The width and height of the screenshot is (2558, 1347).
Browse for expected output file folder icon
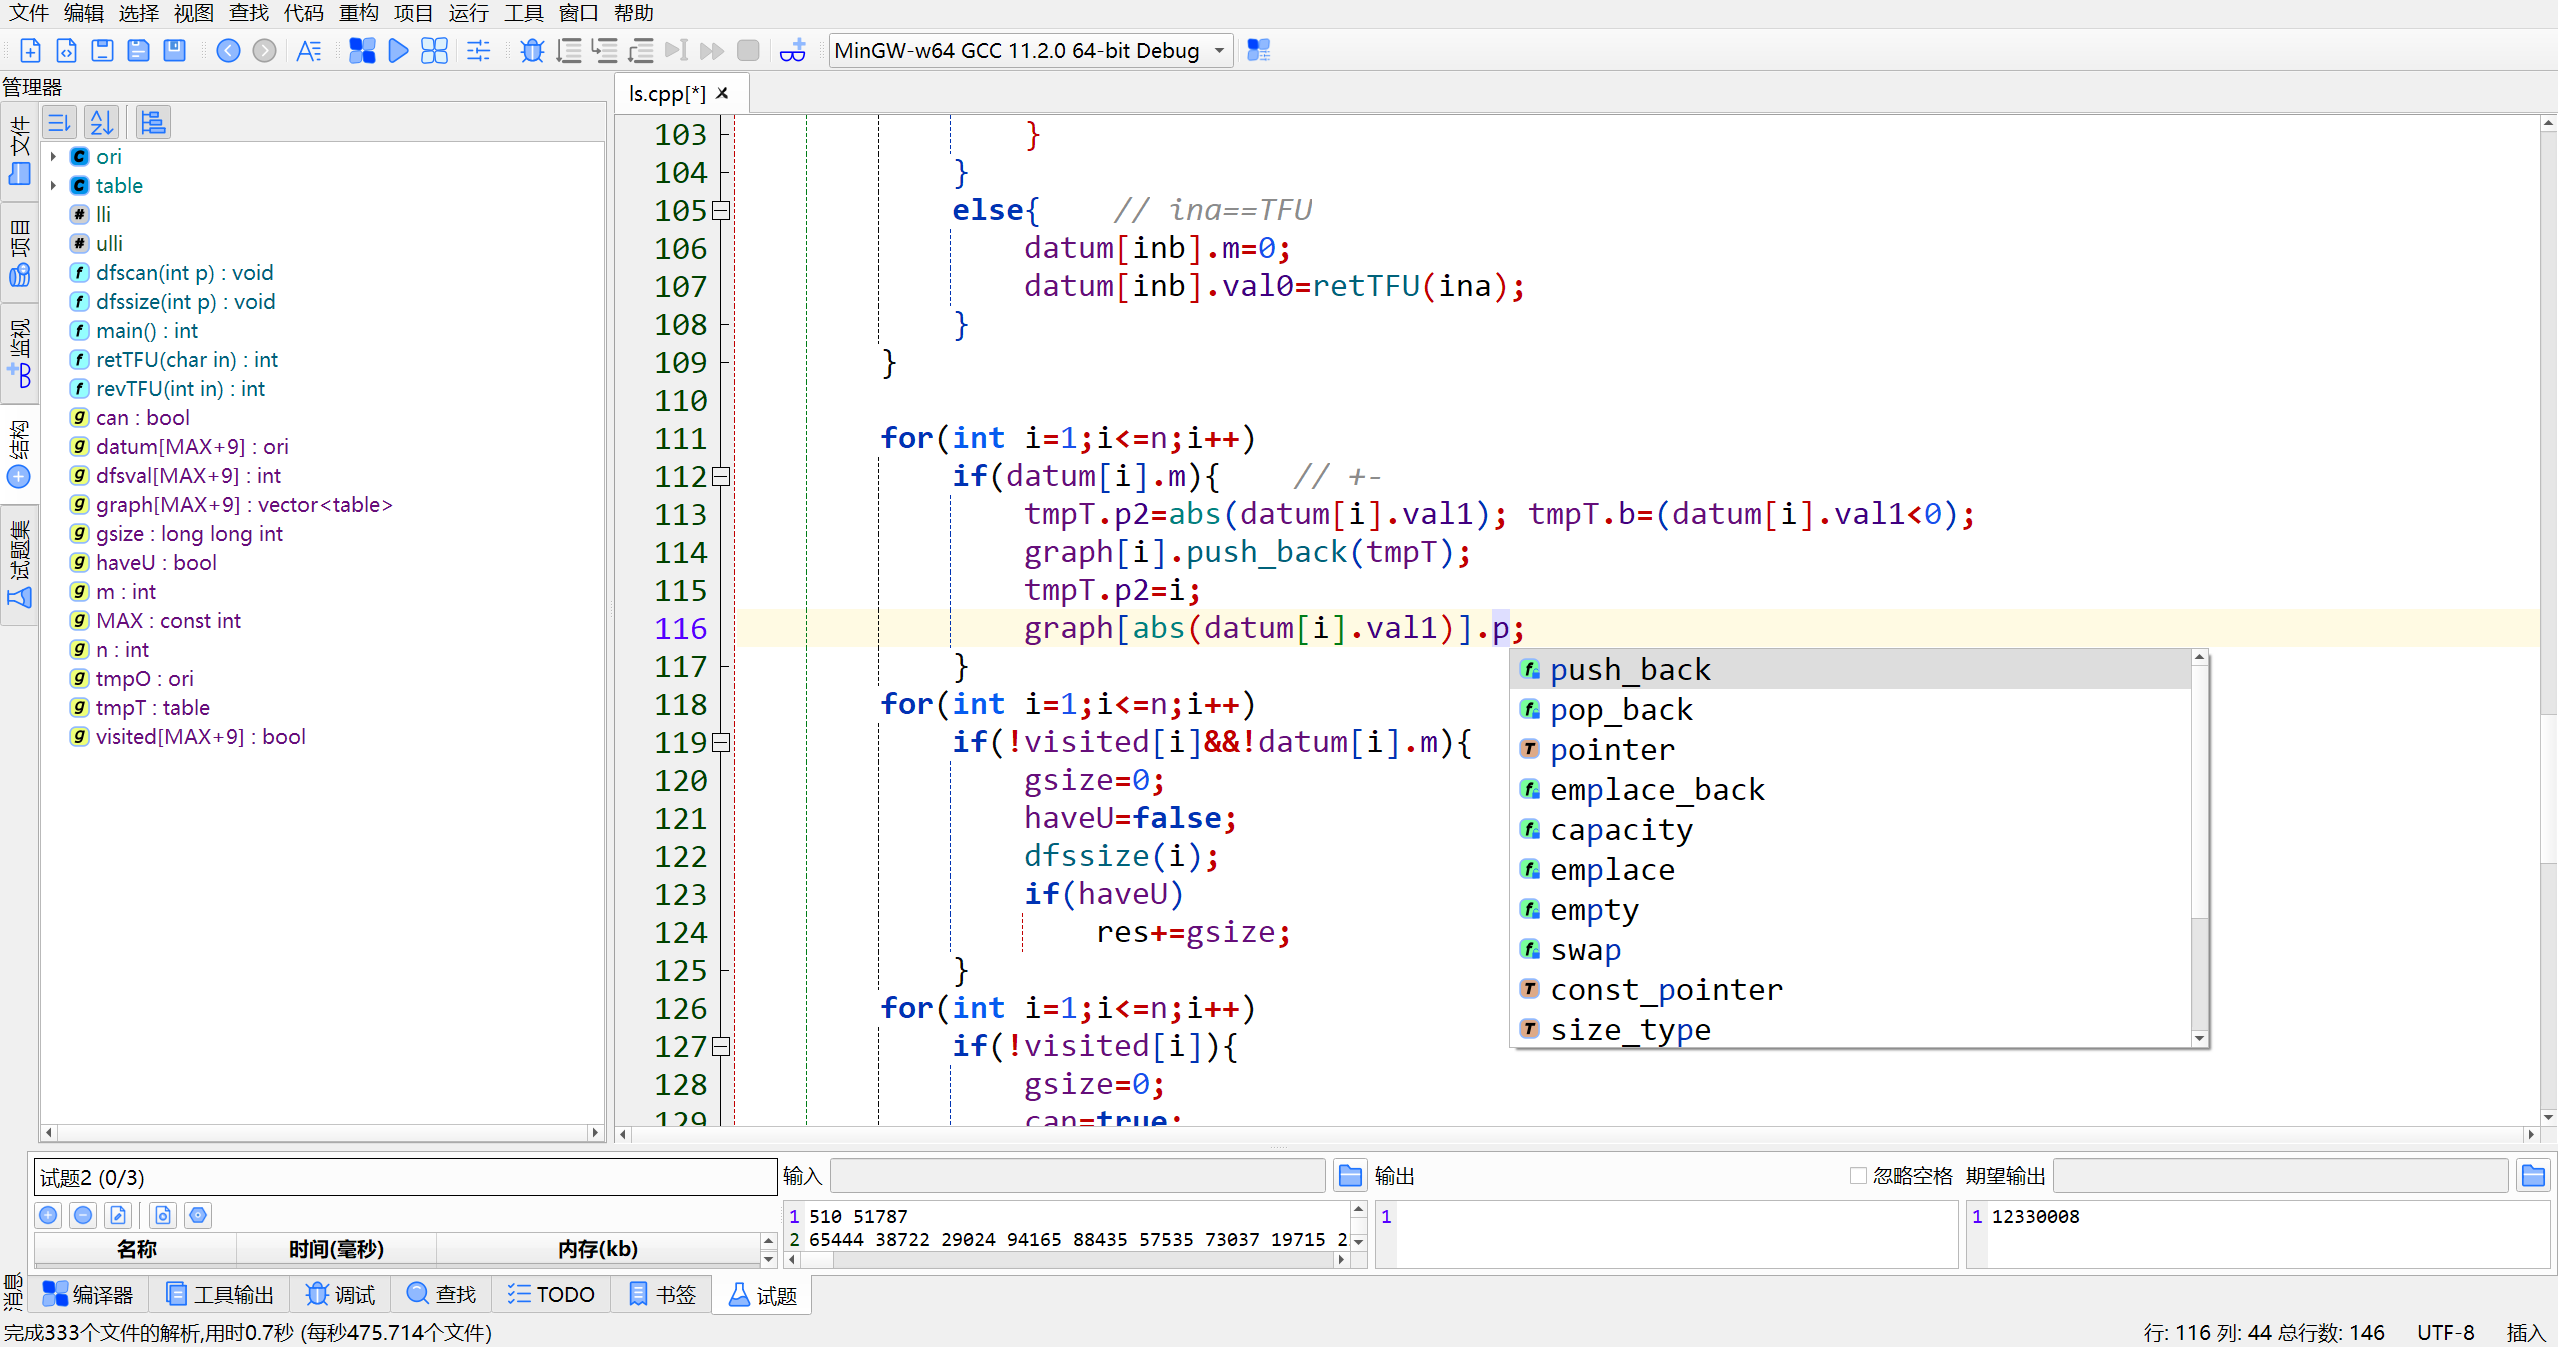click(x=2533, y=1176)
